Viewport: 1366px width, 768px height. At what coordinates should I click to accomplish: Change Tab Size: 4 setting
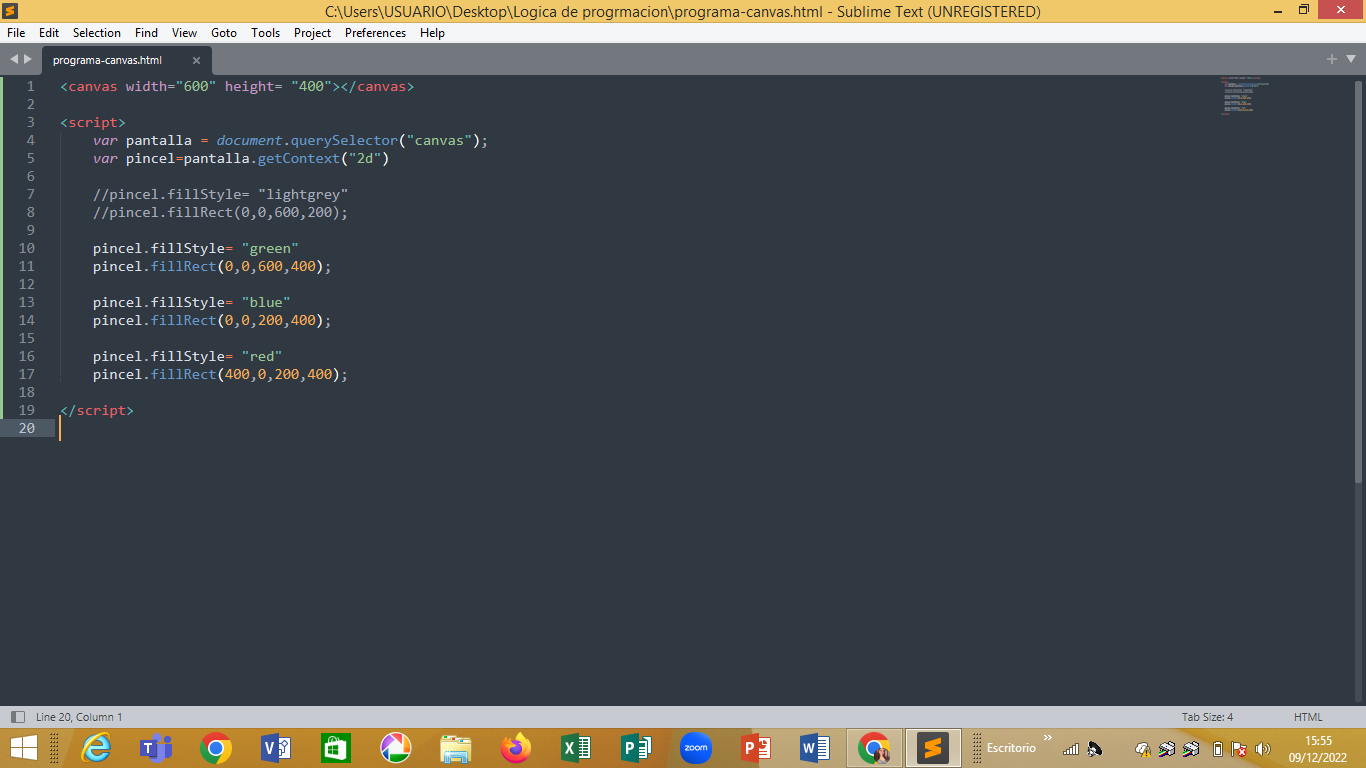[1207, 717]
